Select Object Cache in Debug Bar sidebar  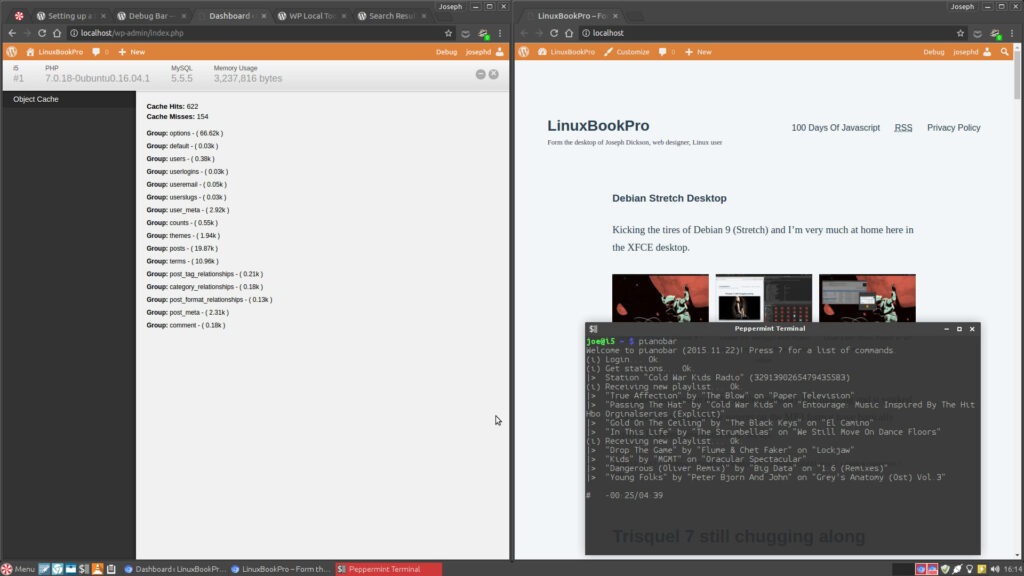68,99
